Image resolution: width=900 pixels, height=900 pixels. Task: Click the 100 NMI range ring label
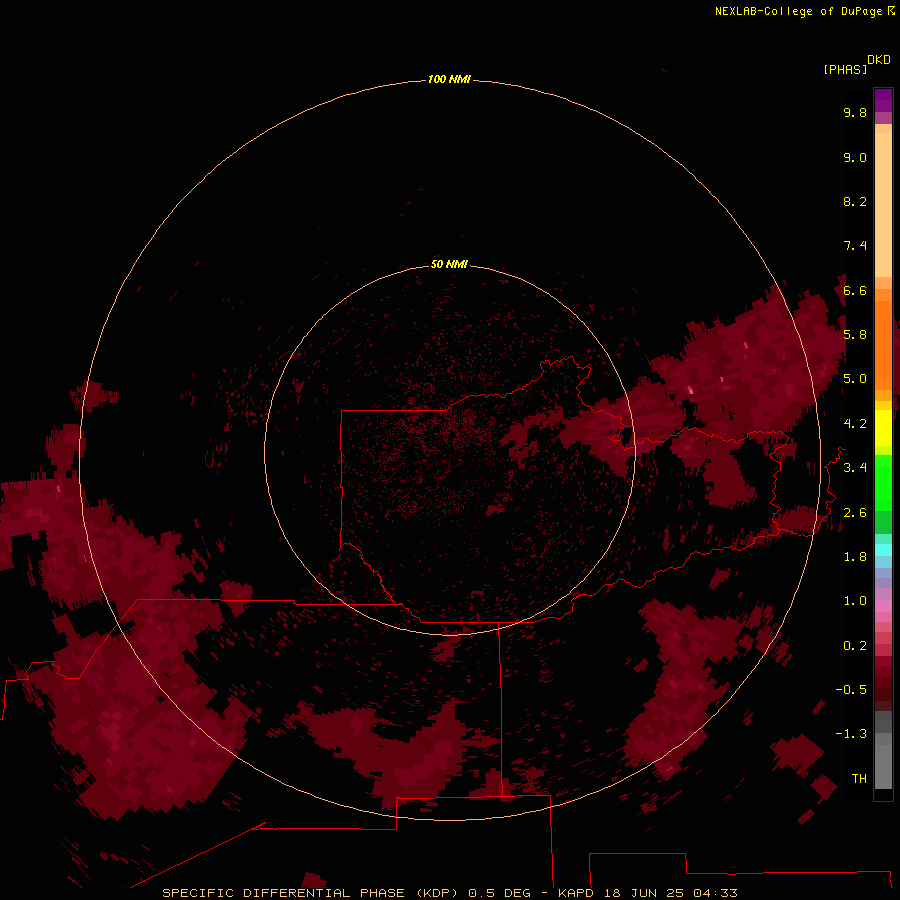(449, 79)
